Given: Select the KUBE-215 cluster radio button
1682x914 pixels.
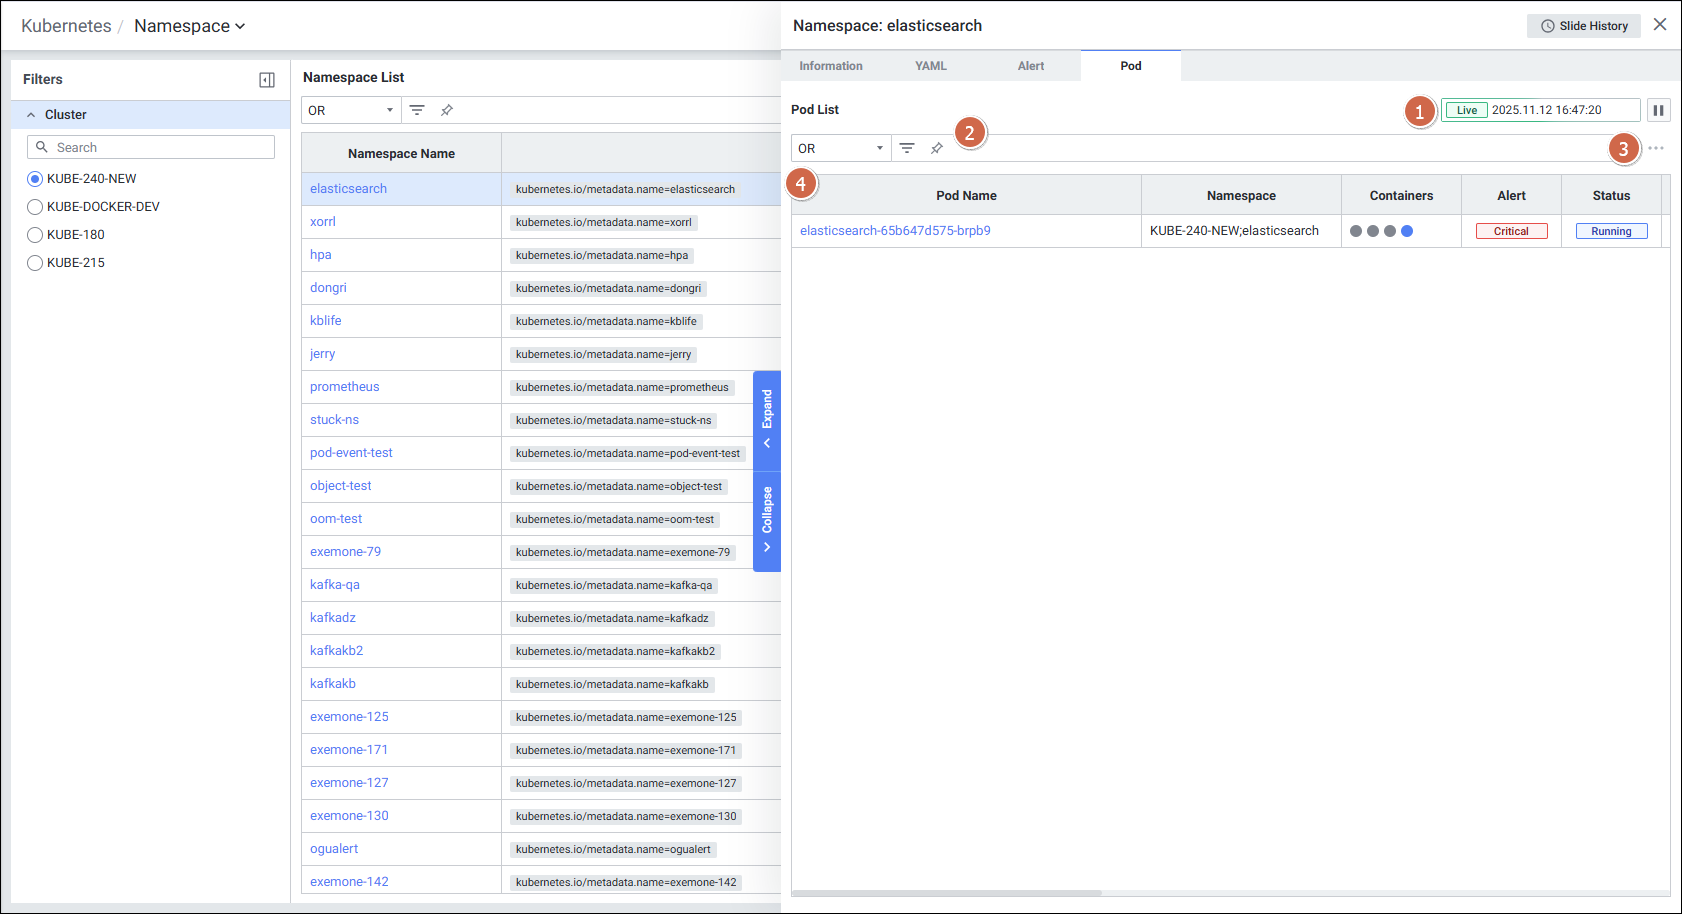Looking at the screenshot, I should click(35, 263).
